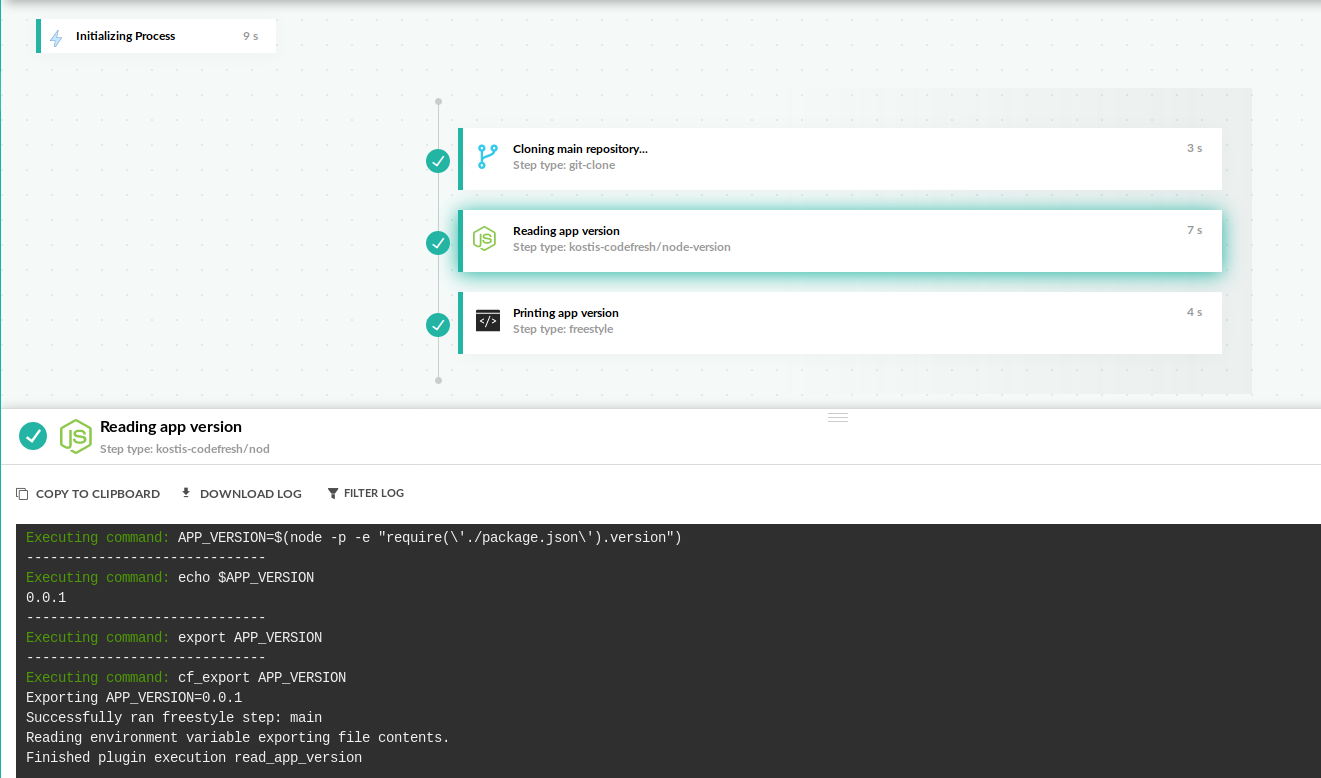Select the Printing app version step card
Screen dimensions: 1321x778
[x=840, y=322]
